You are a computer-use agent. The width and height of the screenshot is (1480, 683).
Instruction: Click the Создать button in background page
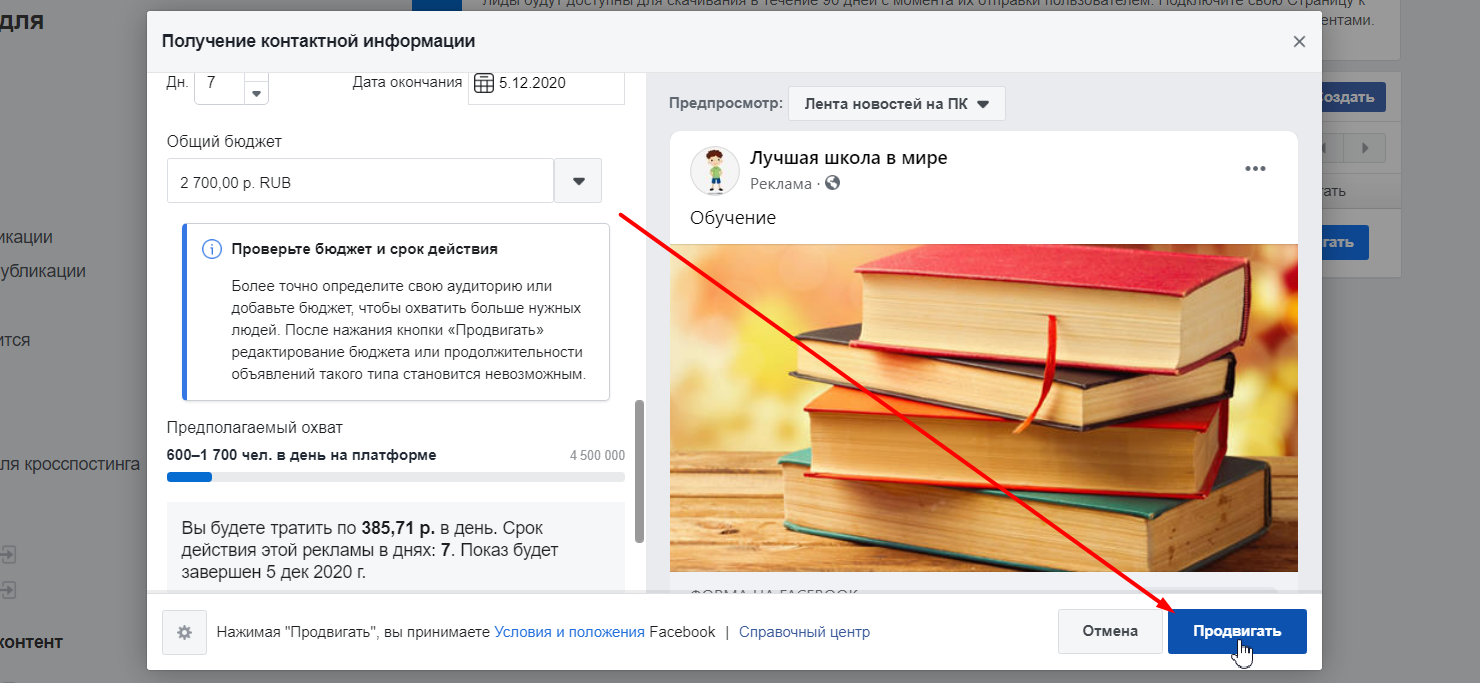point(1354,97)
